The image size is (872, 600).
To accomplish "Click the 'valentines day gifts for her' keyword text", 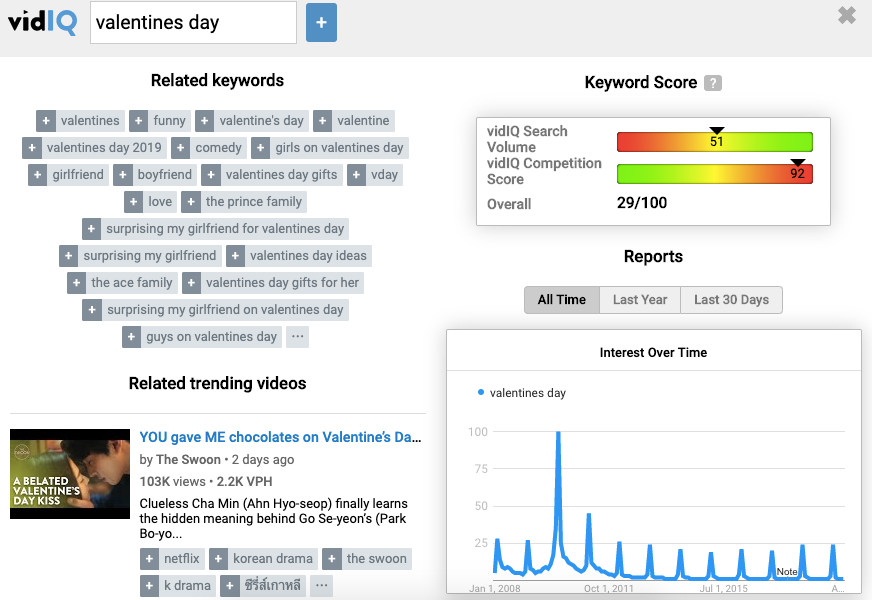I will point(283,282).
